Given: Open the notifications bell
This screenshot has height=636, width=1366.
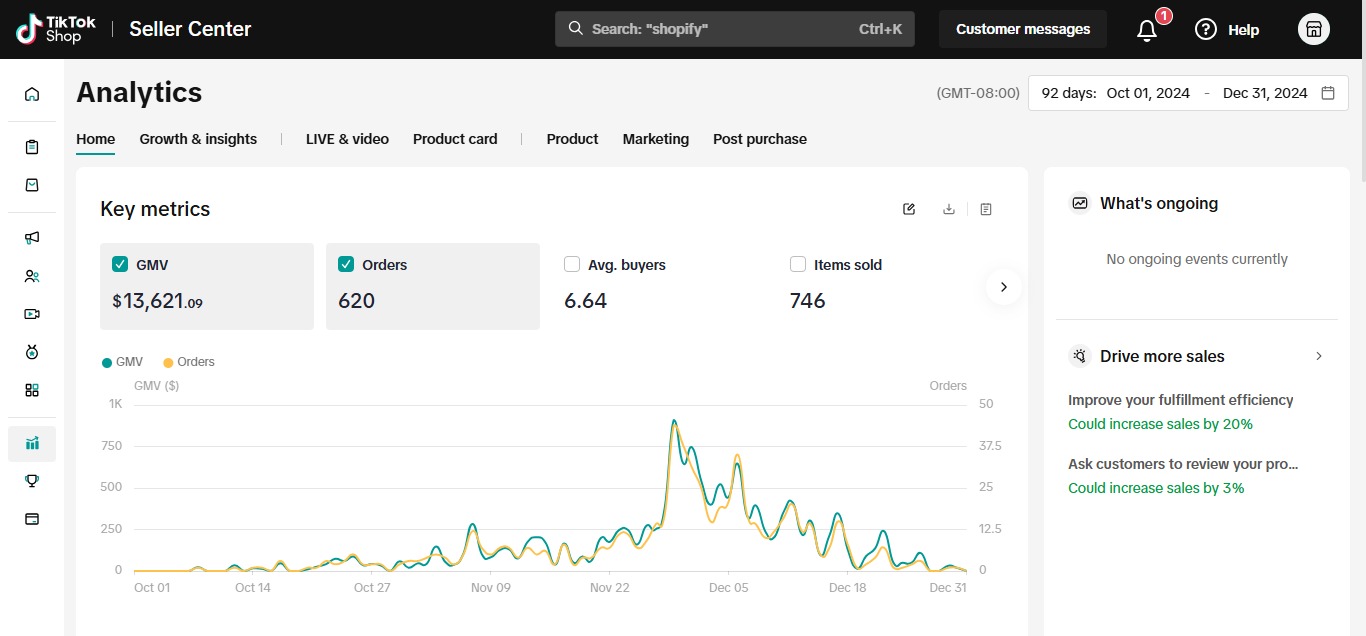Looking at the screenshot, I should pos(1147,30).
